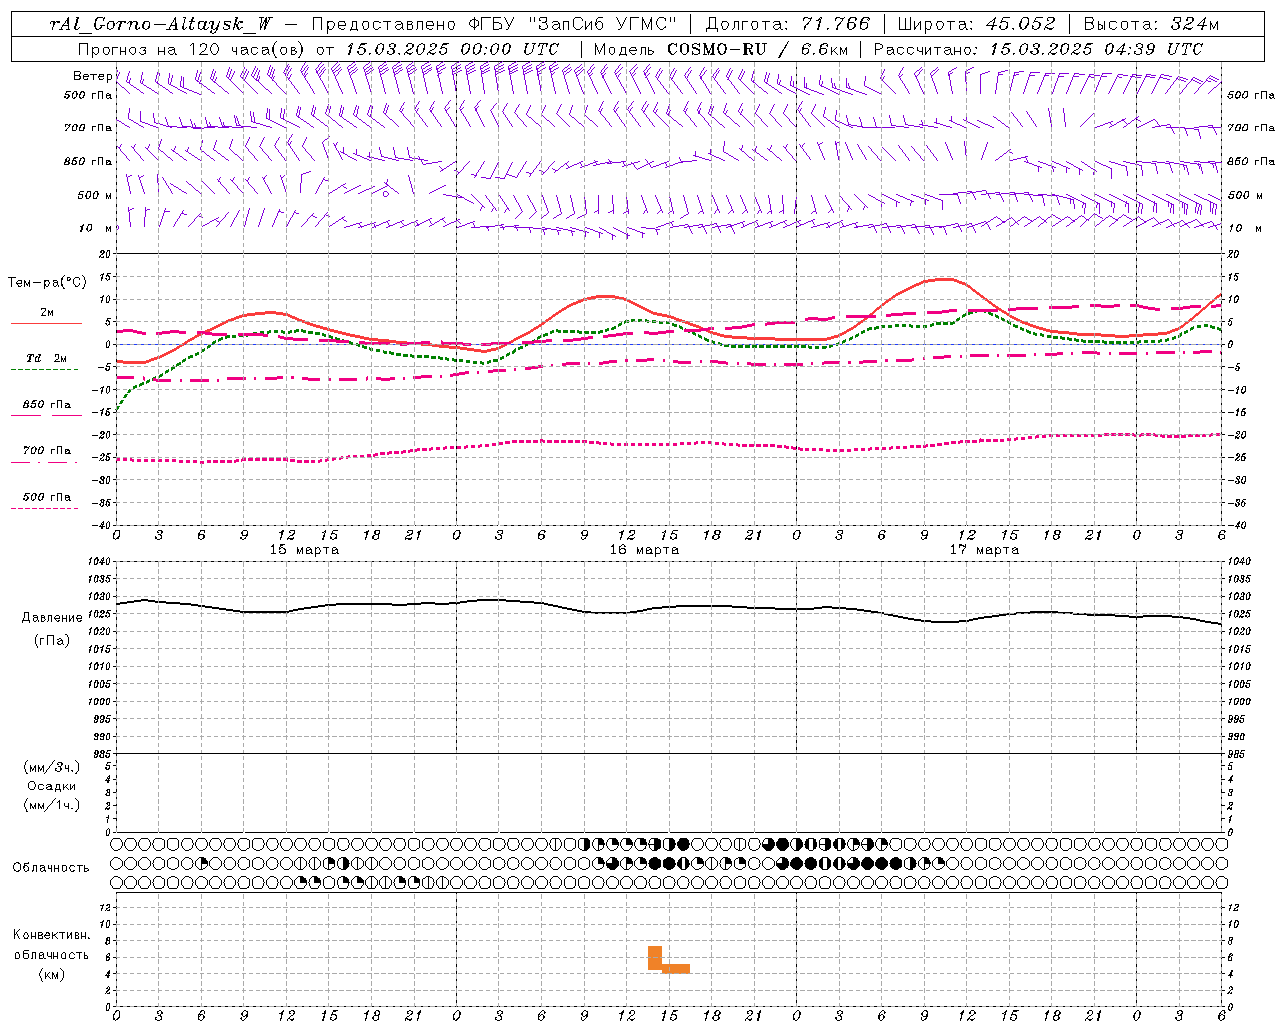Click the Рассчитано: 15.03.2025 04:39 UTC timestamp

pyautogui.click(x=1038, y=49)
